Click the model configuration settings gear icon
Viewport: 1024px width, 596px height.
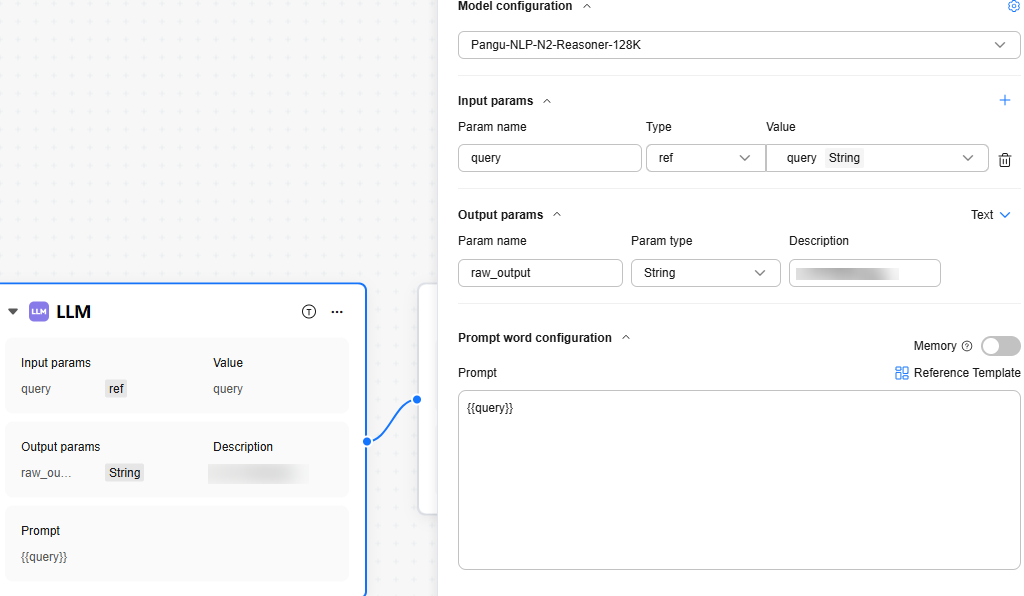click(x=1013, y=6)
